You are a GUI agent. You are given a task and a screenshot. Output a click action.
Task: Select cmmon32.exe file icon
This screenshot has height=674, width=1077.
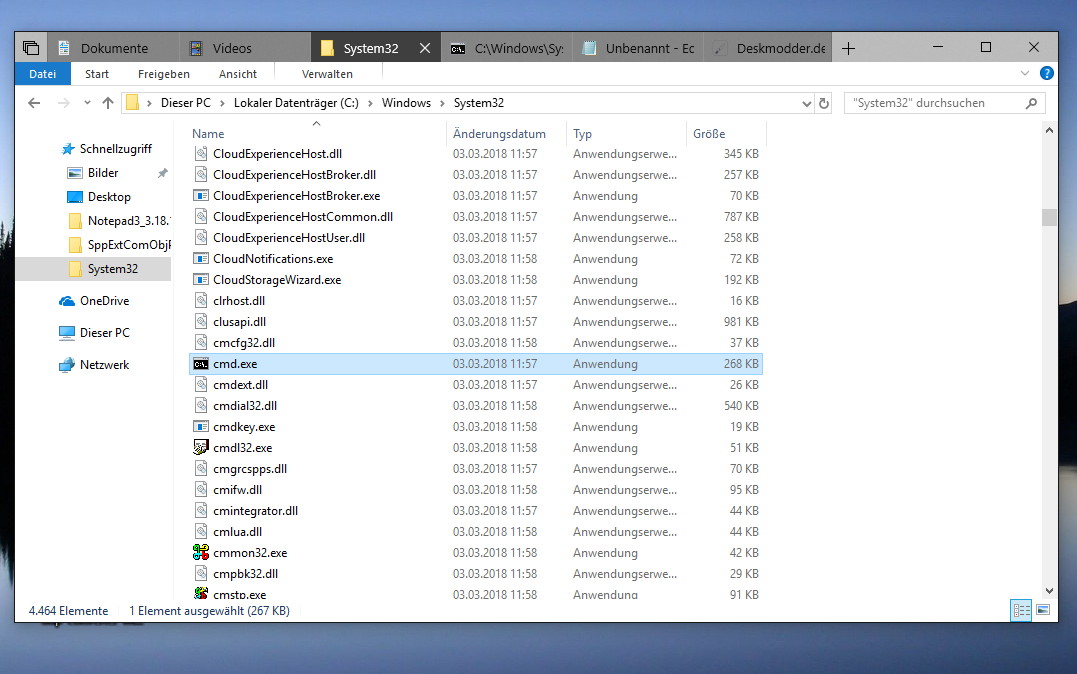201,552
